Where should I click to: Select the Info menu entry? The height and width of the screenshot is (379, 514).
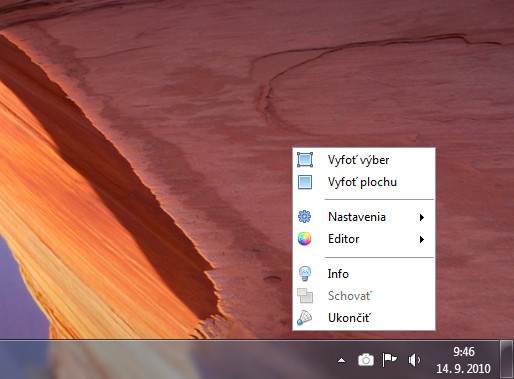[x=364, y=274]
